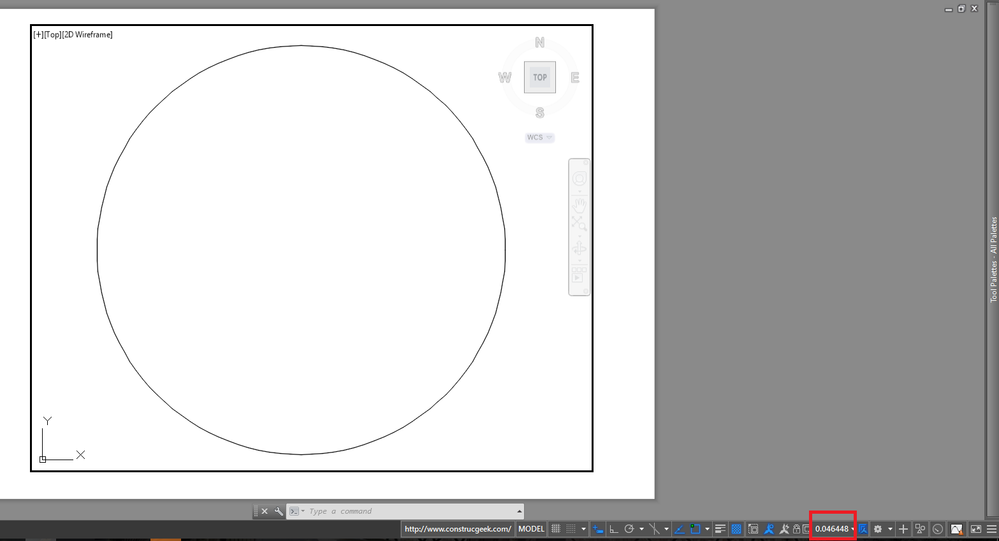999x541 pixels.
Task: Toggle clean screen icon
Action: click(x=975, y=529)
